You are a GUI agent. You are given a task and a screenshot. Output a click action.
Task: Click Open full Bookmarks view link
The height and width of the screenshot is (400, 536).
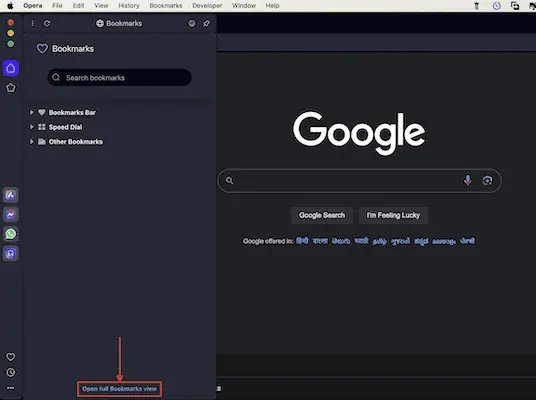click(119, 389)
